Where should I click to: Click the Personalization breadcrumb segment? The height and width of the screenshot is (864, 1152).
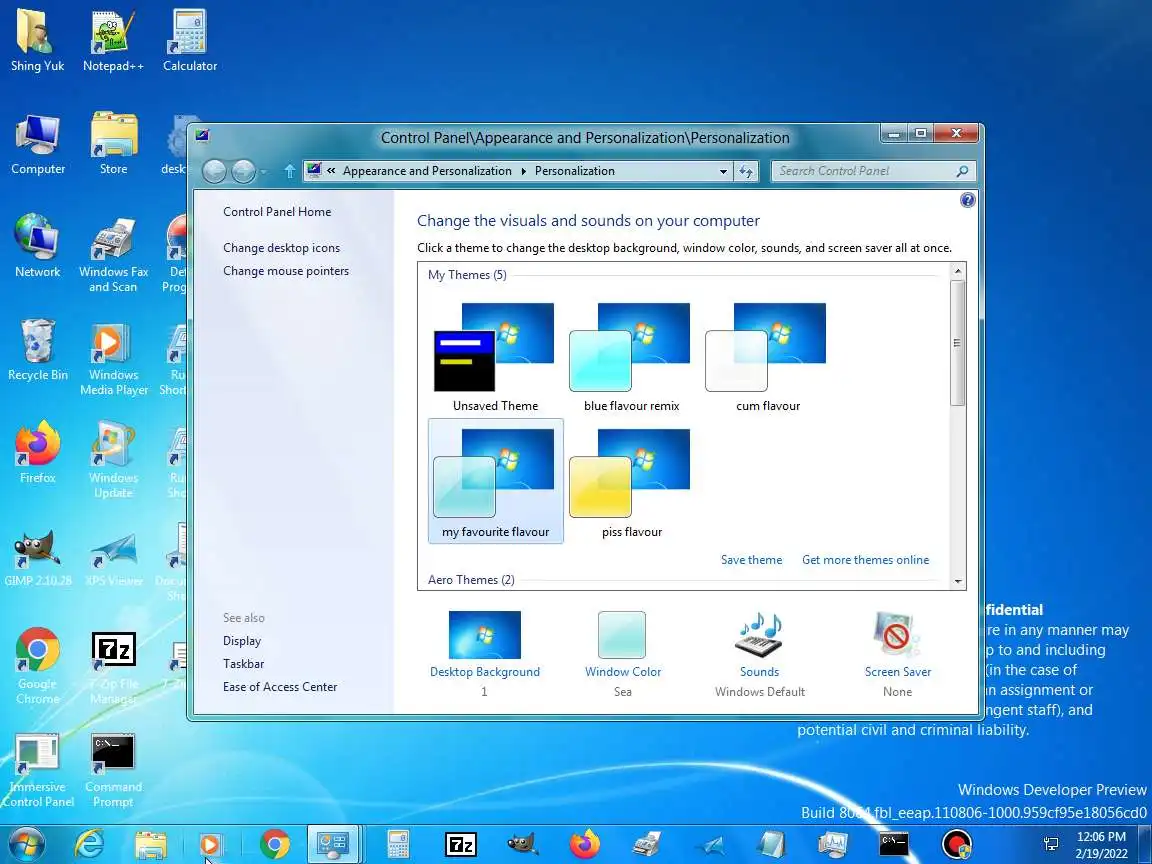pos(575,171)
